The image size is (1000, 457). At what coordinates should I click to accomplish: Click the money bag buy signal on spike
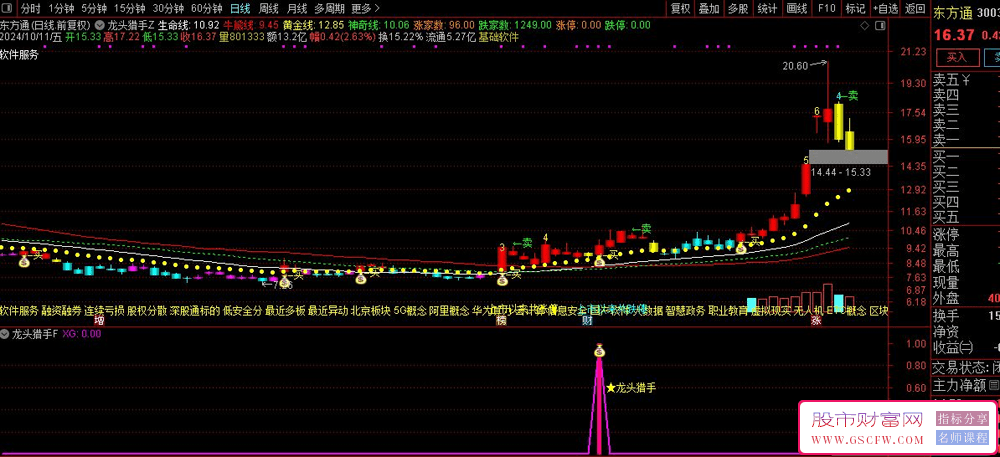click(x=599, y=349)
